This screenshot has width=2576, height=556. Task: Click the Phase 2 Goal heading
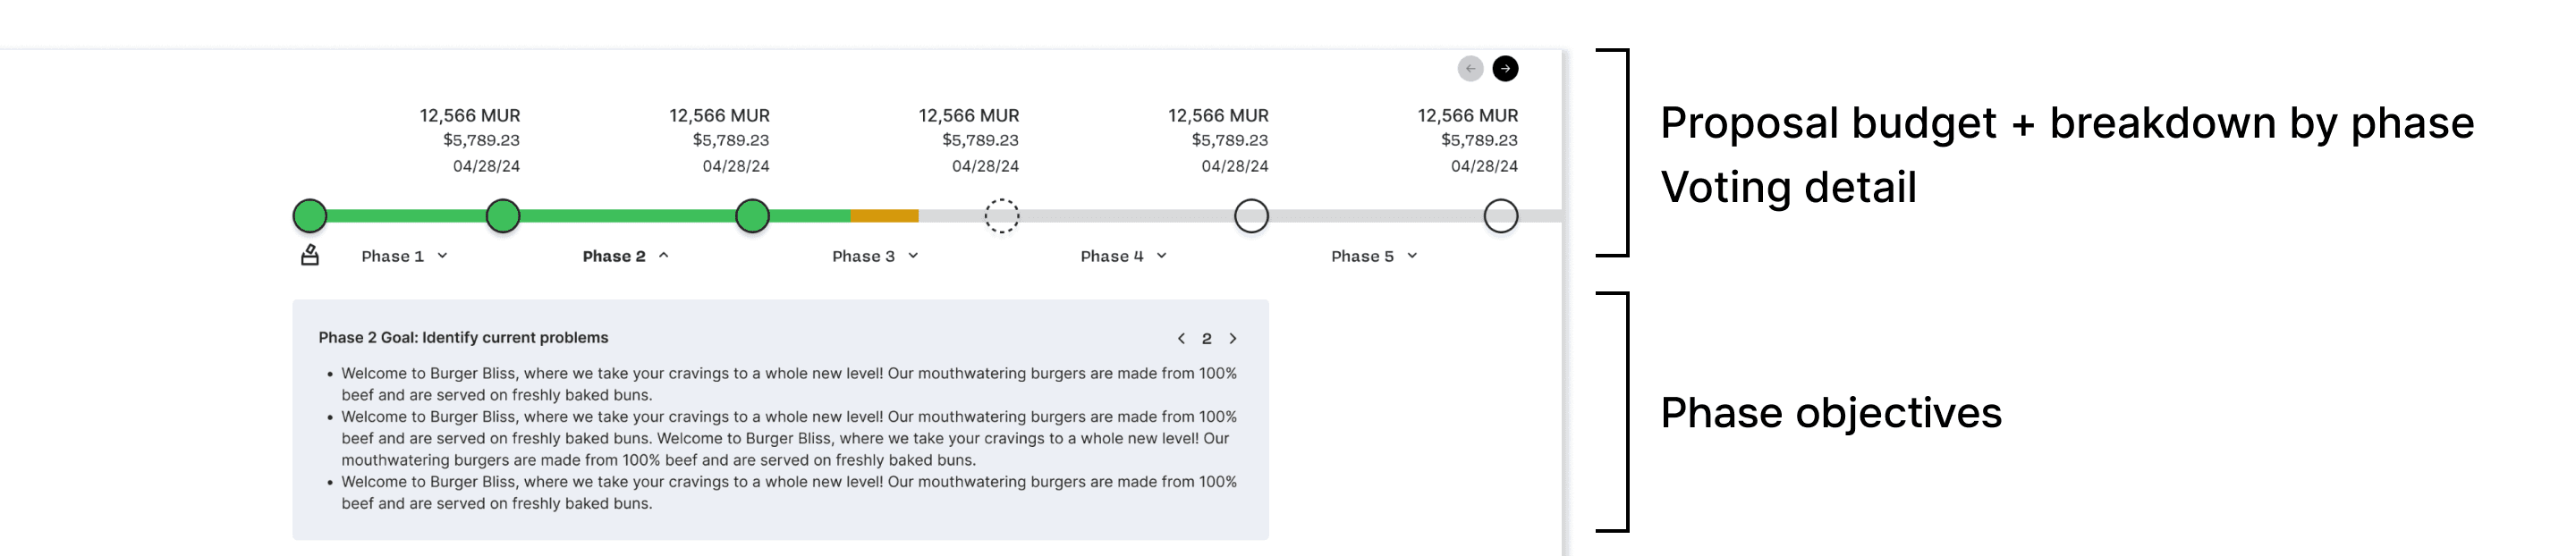tap(463, 338)
